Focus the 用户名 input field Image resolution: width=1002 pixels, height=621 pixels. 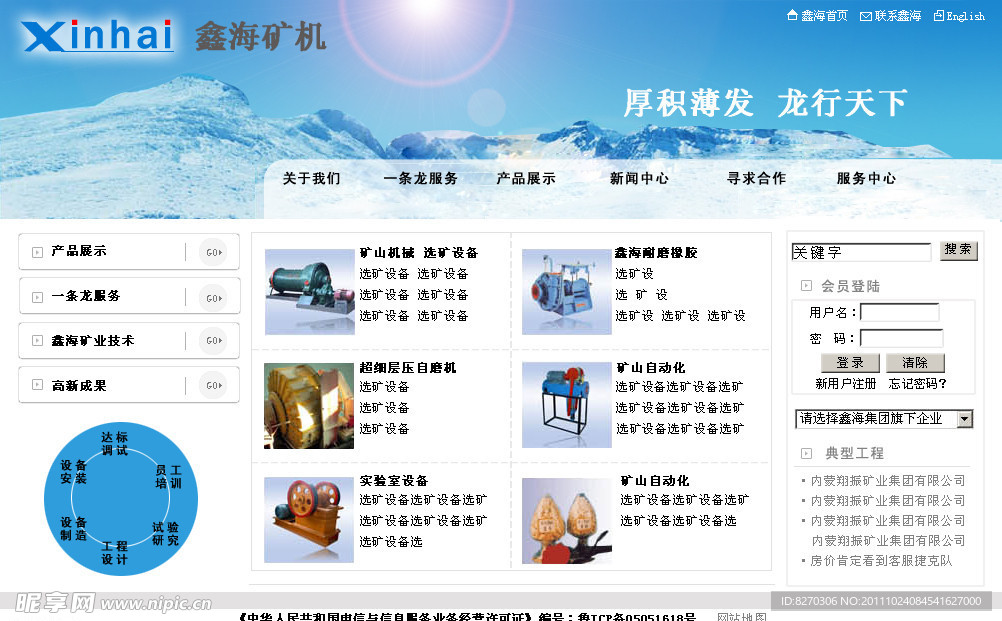pyautogui.click(x=900, y=312)
